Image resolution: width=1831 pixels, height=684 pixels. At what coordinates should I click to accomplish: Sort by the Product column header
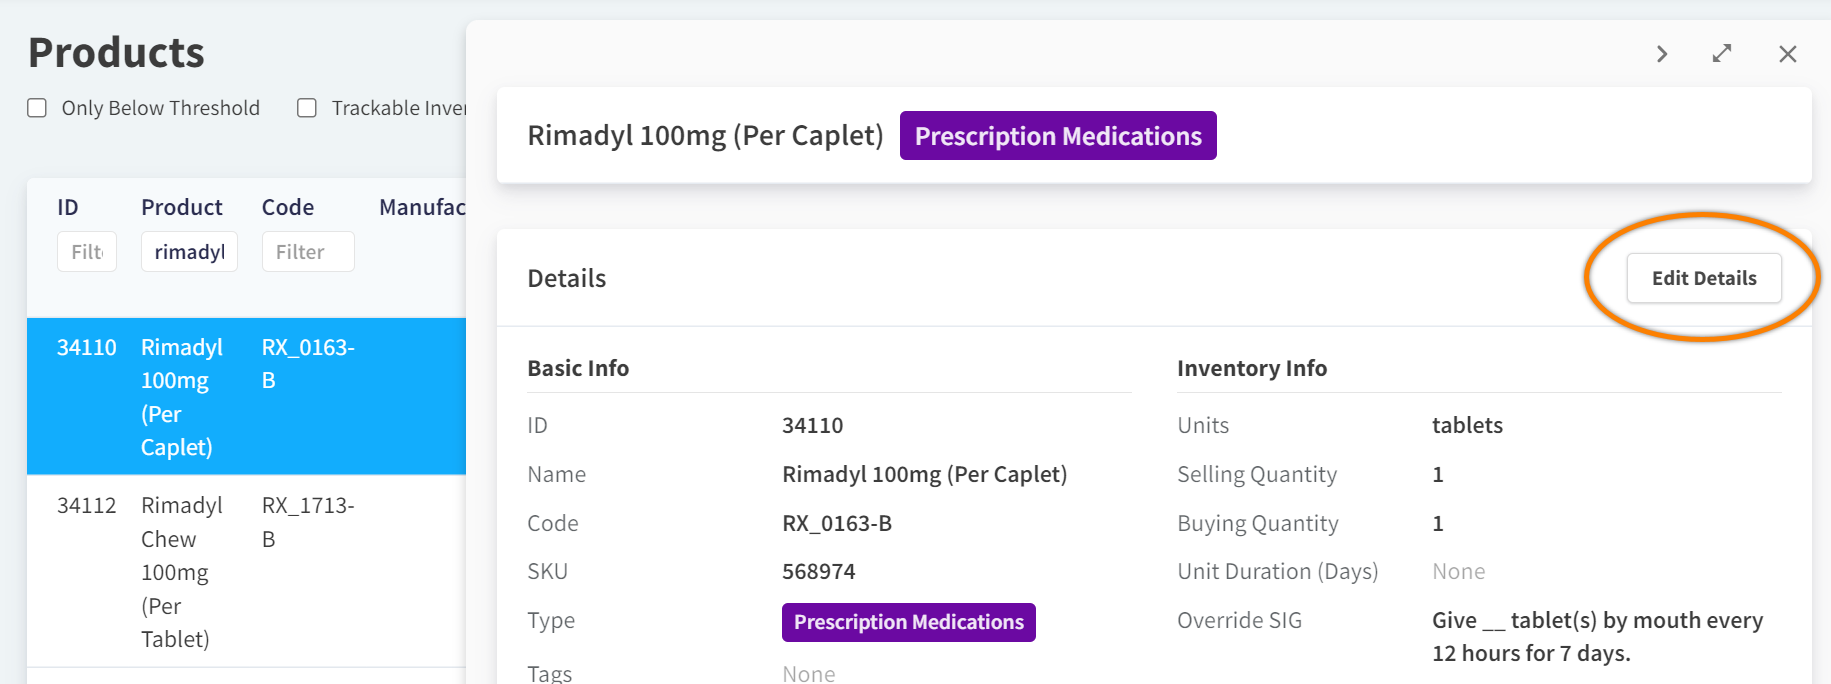(181, 207)
